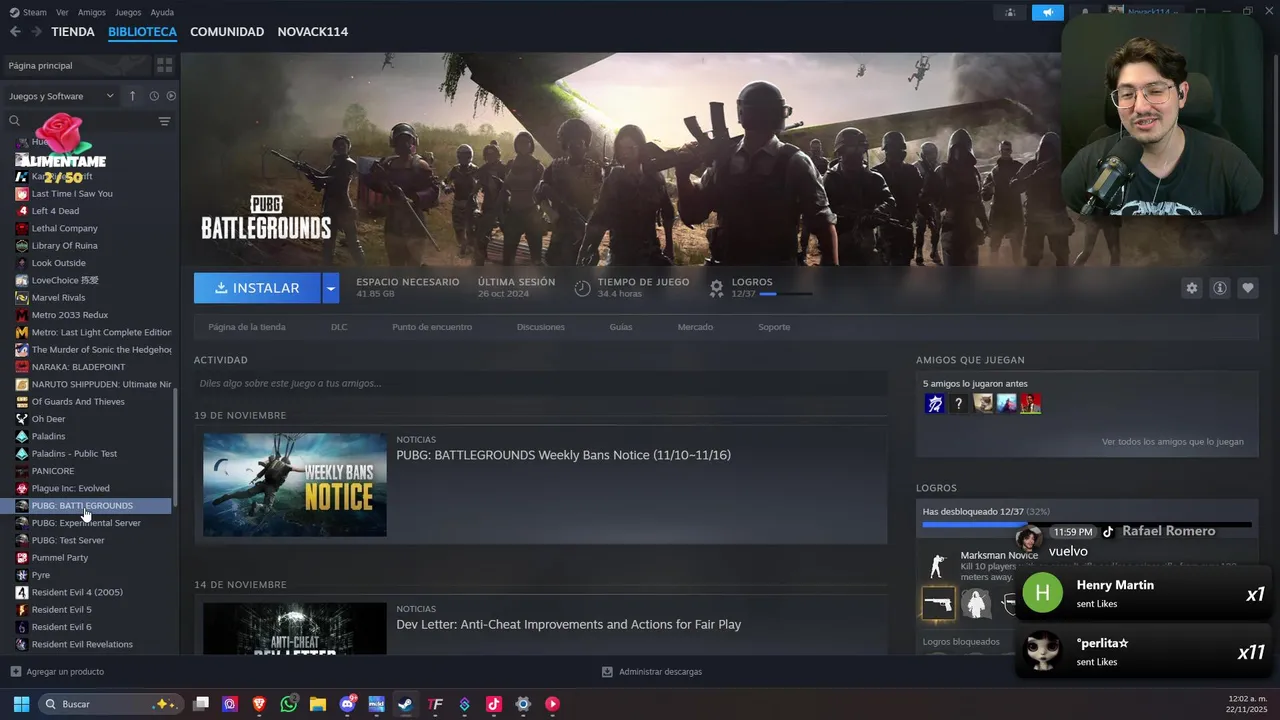Open TikTok app from taskbar
Viewport: 1280px width, 720px height.
pyautogui.click(x=493, y=704)
